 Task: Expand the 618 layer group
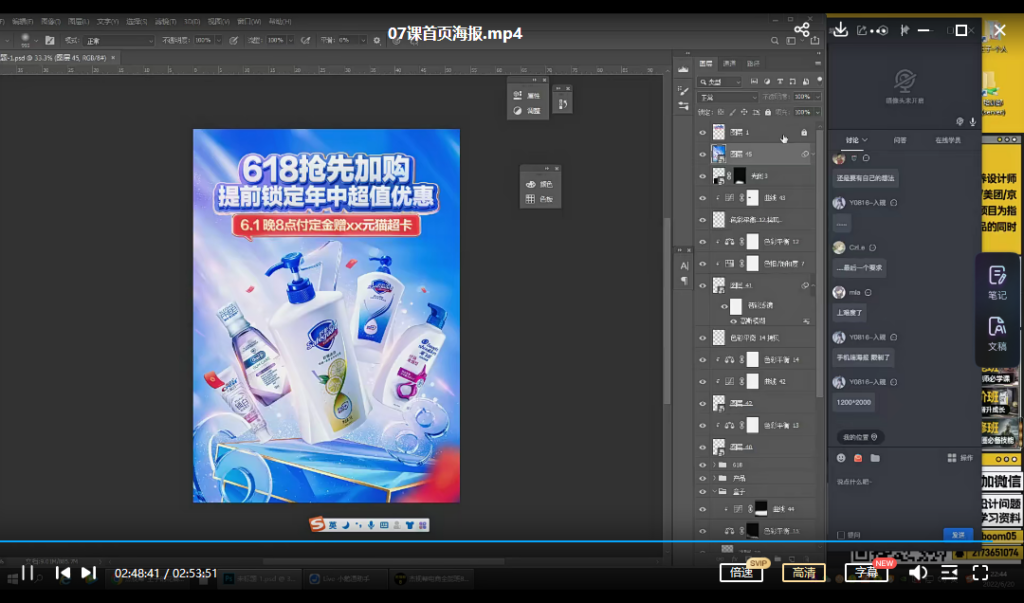tap(714, 465)
